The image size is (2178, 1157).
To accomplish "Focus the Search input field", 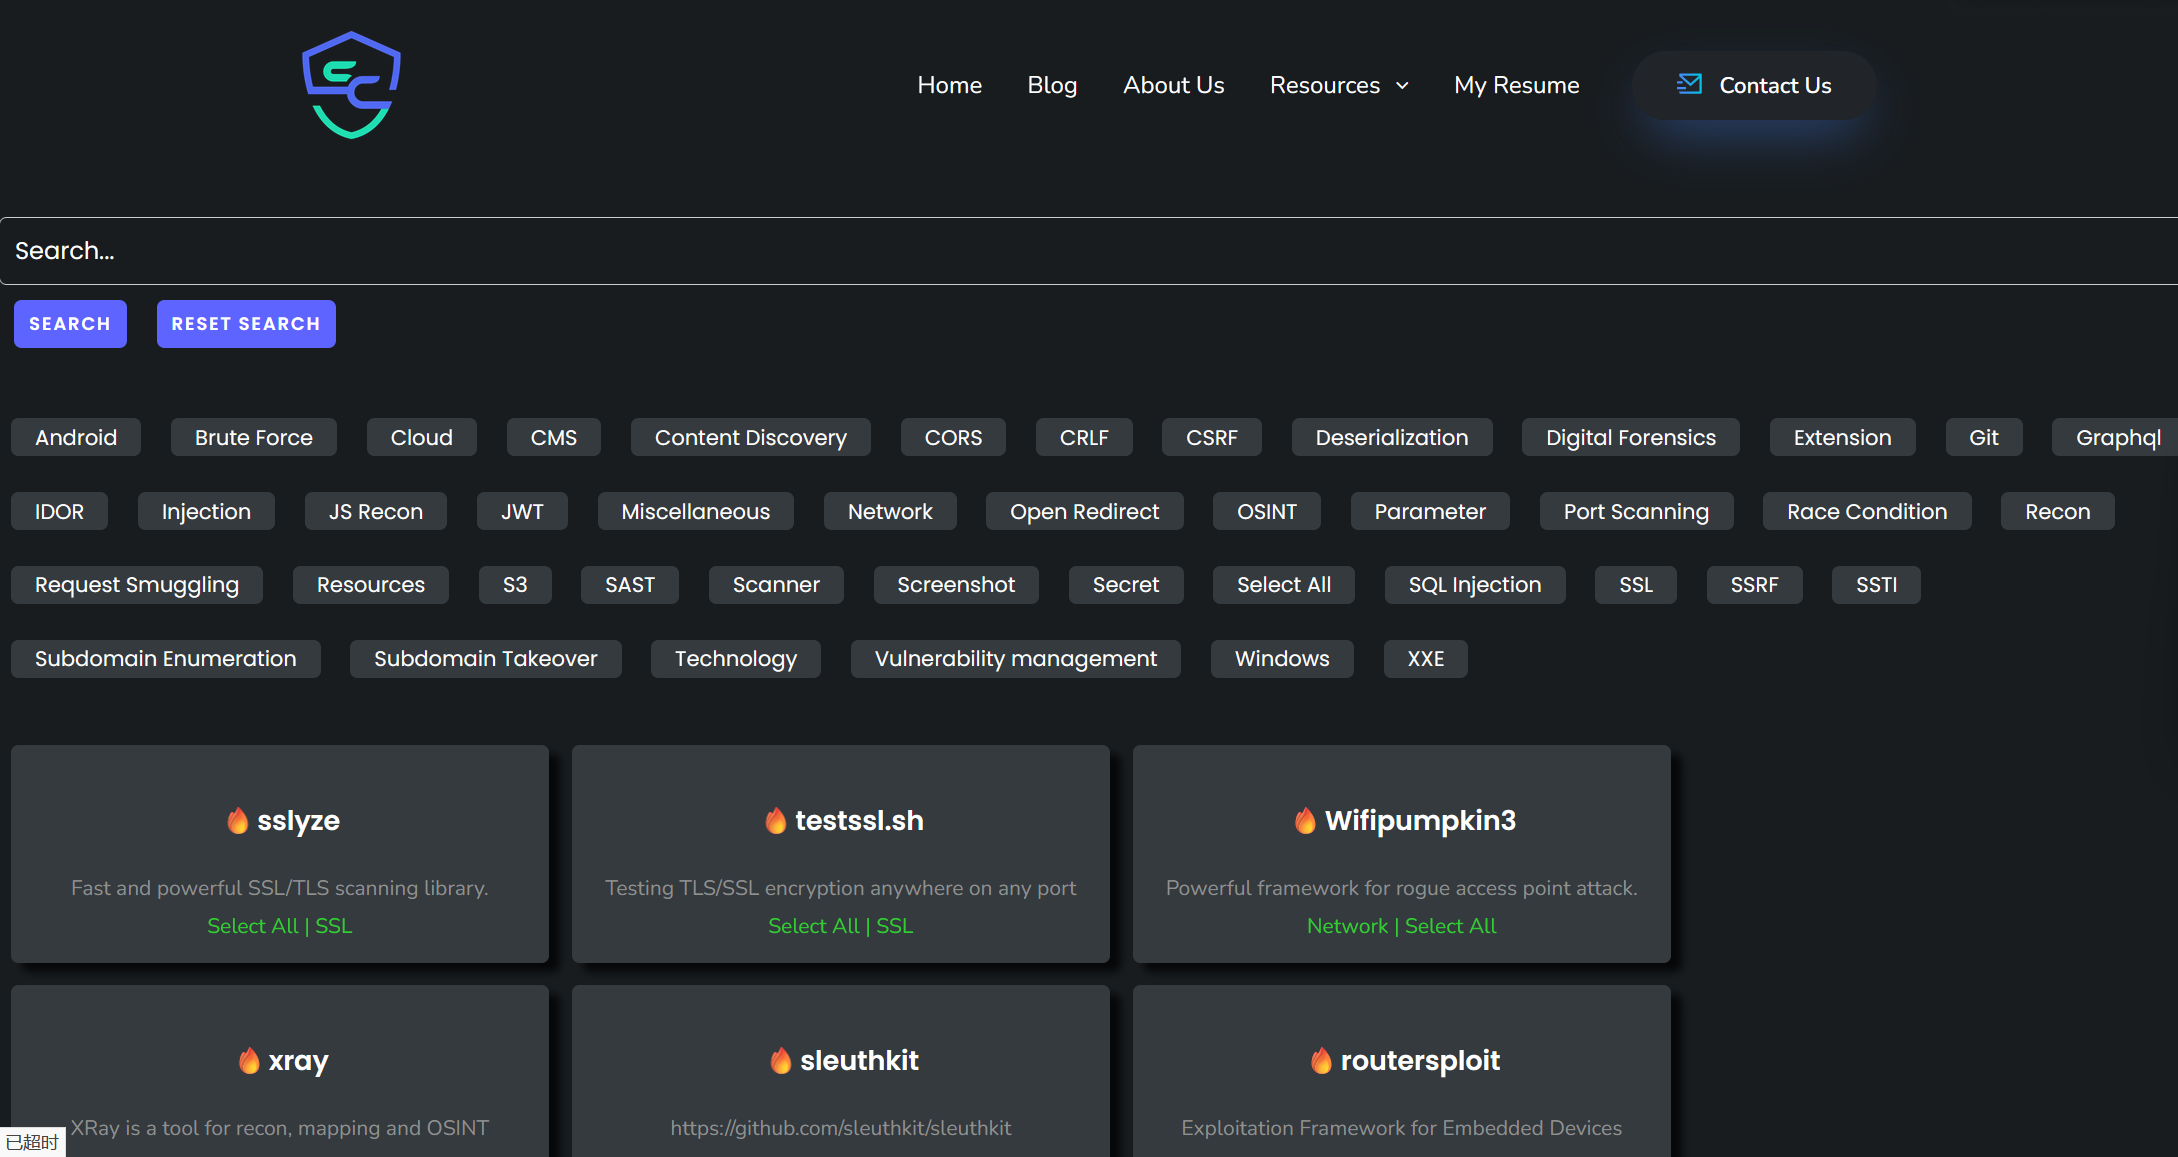I will pyautogui.click(x=1089, y=251).
